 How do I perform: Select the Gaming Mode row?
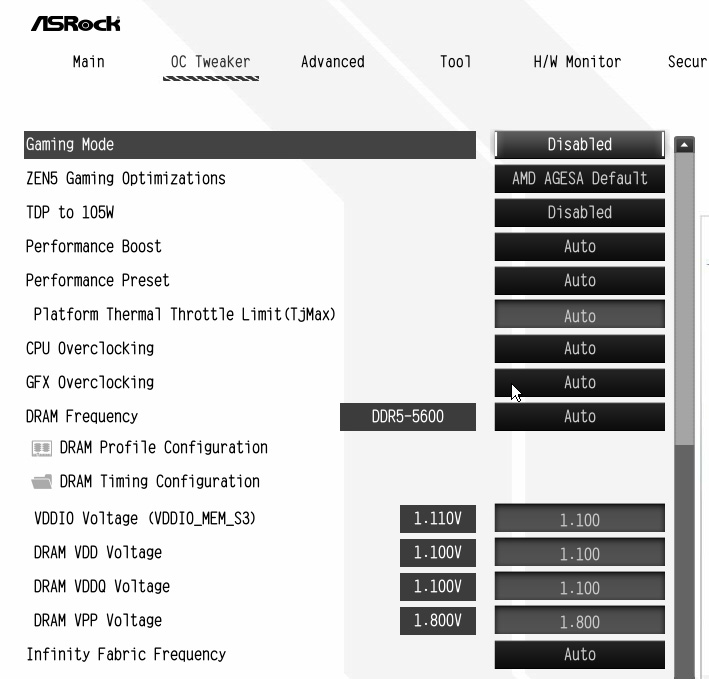[250, 145]
